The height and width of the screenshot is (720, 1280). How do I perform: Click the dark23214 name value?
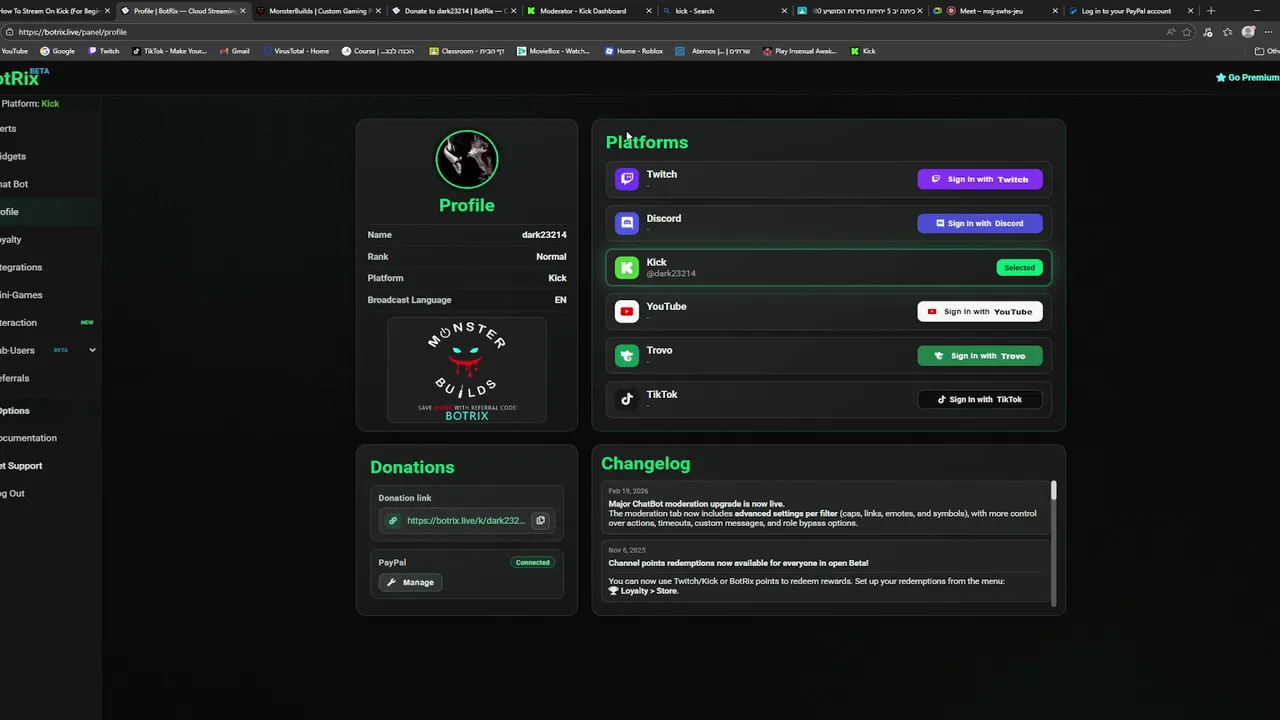(544, 235)
